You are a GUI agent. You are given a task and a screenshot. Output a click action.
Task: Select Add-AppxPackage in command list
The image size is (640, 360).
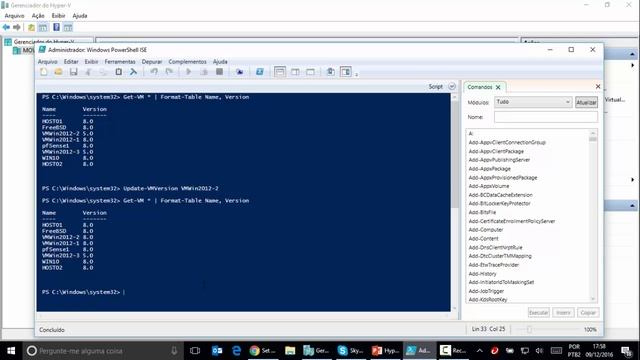click(x=489, y=169)
